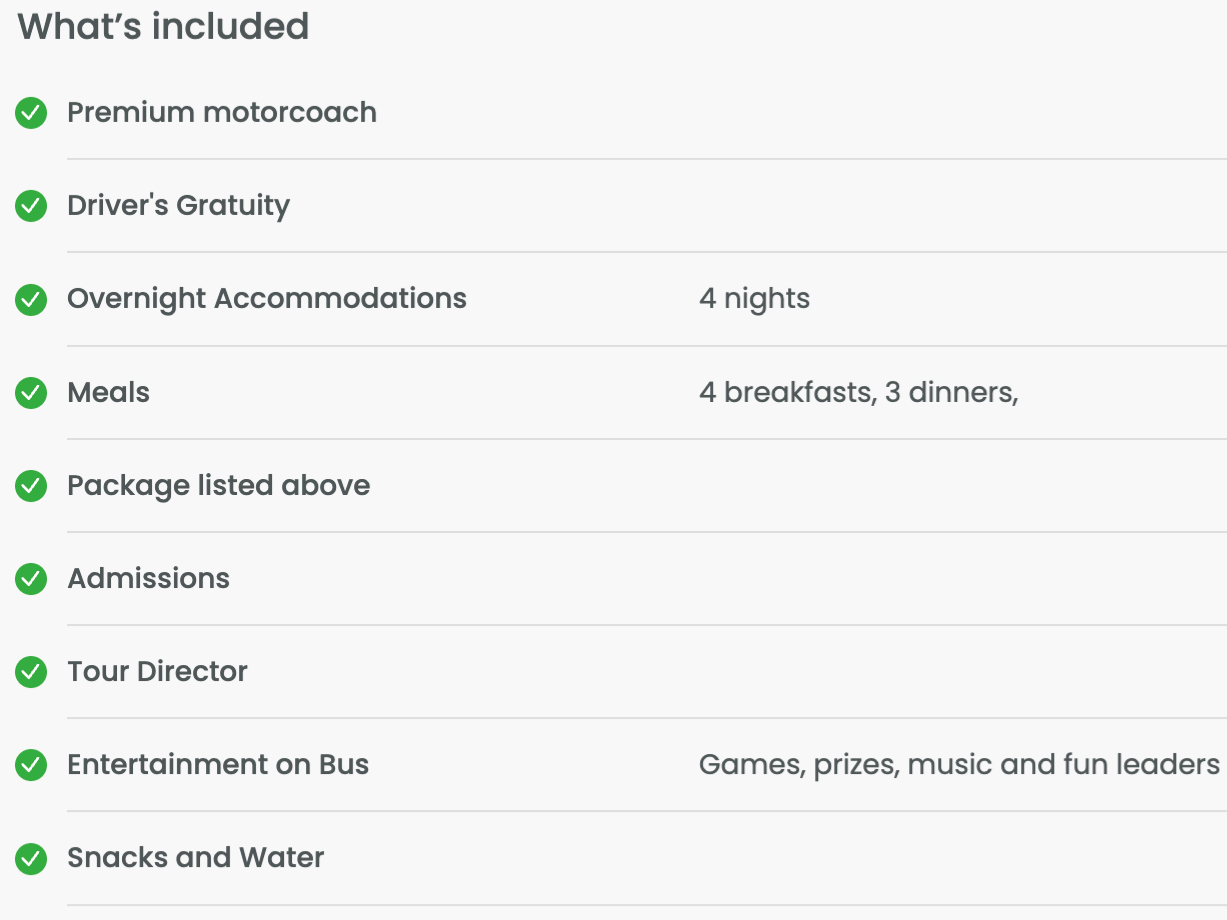
Task: Click "Games, prizes, music and fun leaders" text
Action: click(x=958, y=764)
